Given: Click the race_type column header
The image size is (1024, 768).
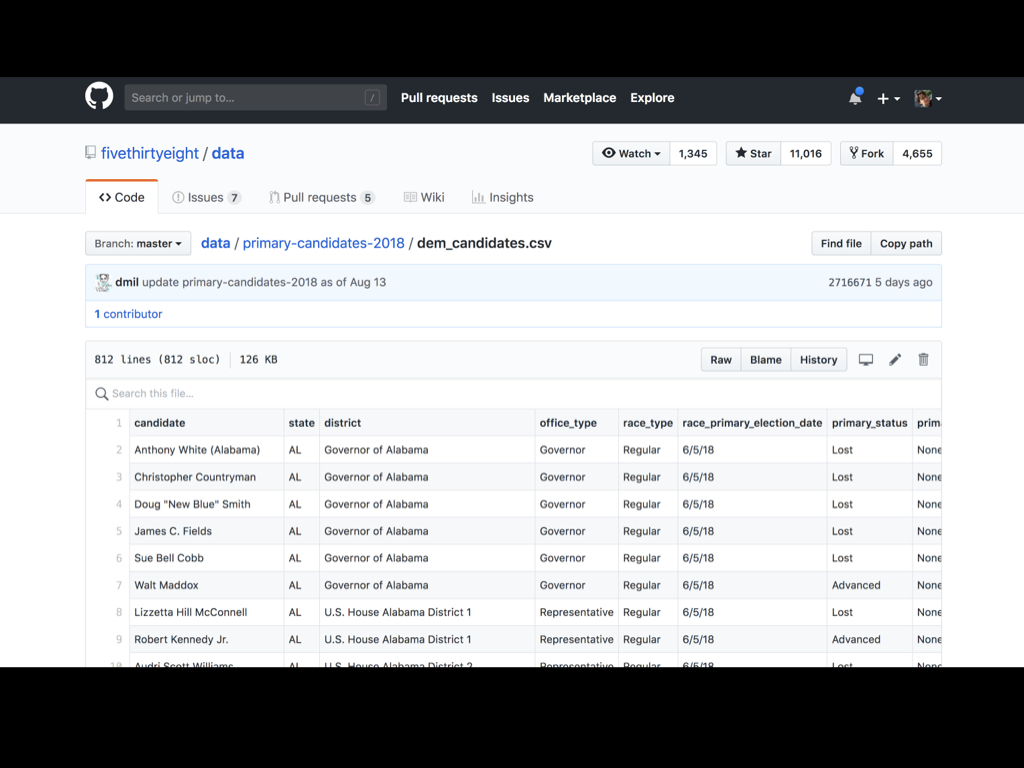Looking at the screenshot, I should pyautogui.click(x=648, y=423).
